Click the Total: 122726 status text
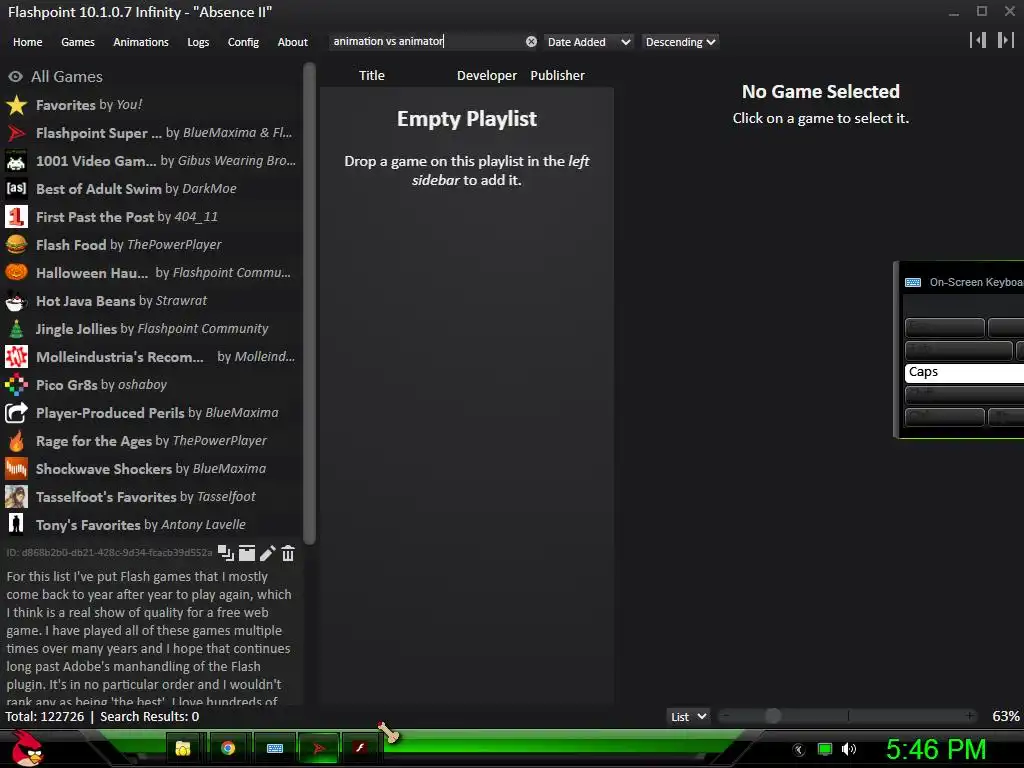Image resolution: width=1024 pixels, height=768 pixels. tap(44, 716)
